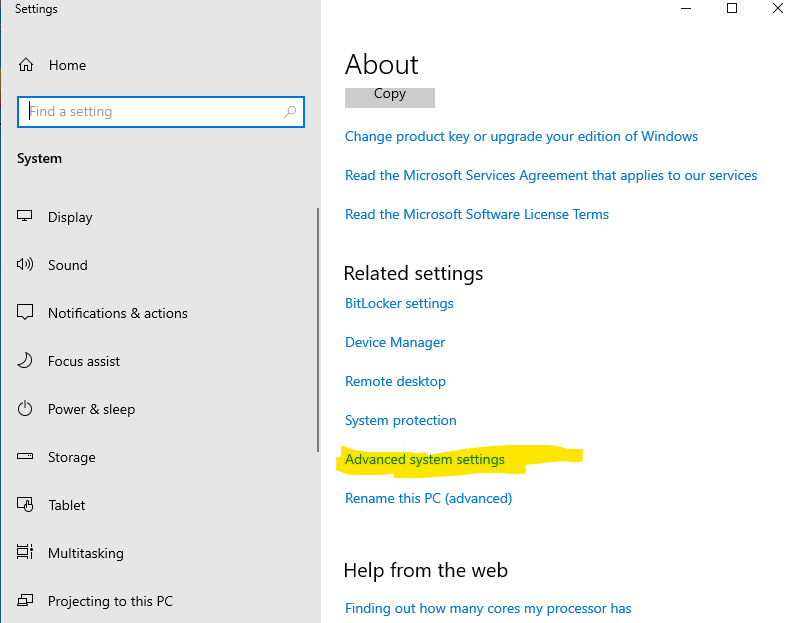Open Change product key or upgrade link
This screenshot has width=796, height=623.
(x=521, y=137)
